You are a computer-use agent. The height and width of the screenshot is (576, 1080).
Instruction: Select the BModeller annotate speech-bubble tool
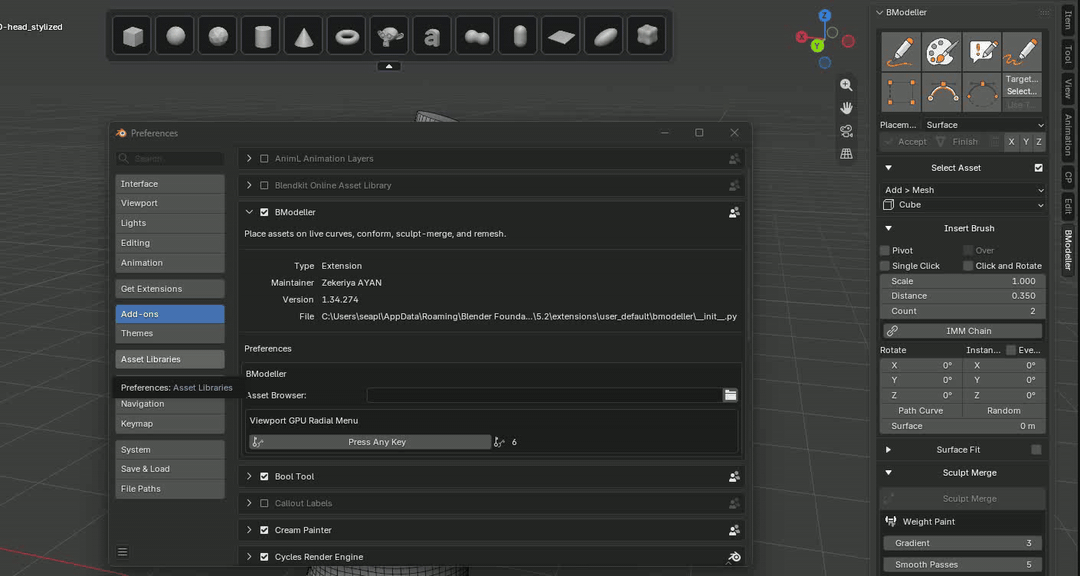(982, 51)
